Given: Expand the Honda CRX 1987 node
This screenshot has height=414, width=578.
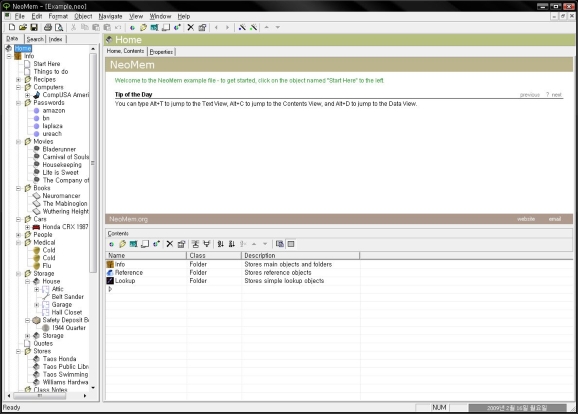Looking at the screenshot, I should coord(28,227).
